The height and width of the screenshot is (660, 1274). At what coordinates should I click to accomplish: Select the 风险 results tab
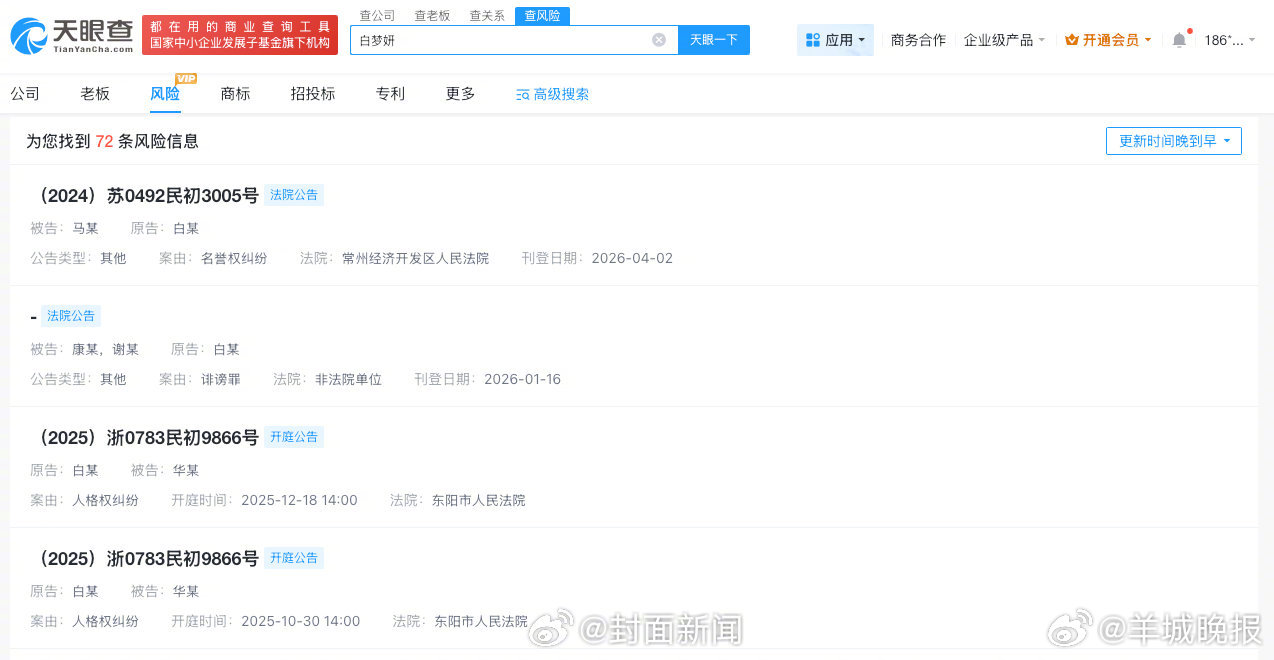coord(165,94)
